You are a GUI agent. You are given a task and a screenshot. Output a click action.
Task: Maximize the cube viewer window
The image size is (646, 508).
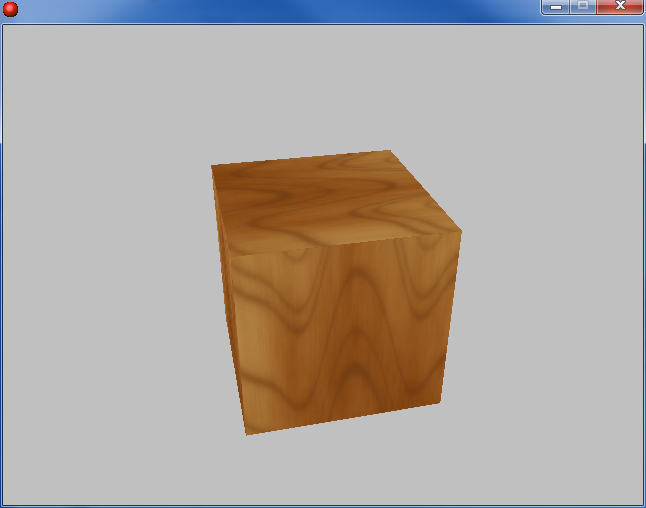[x=583, y=7]
